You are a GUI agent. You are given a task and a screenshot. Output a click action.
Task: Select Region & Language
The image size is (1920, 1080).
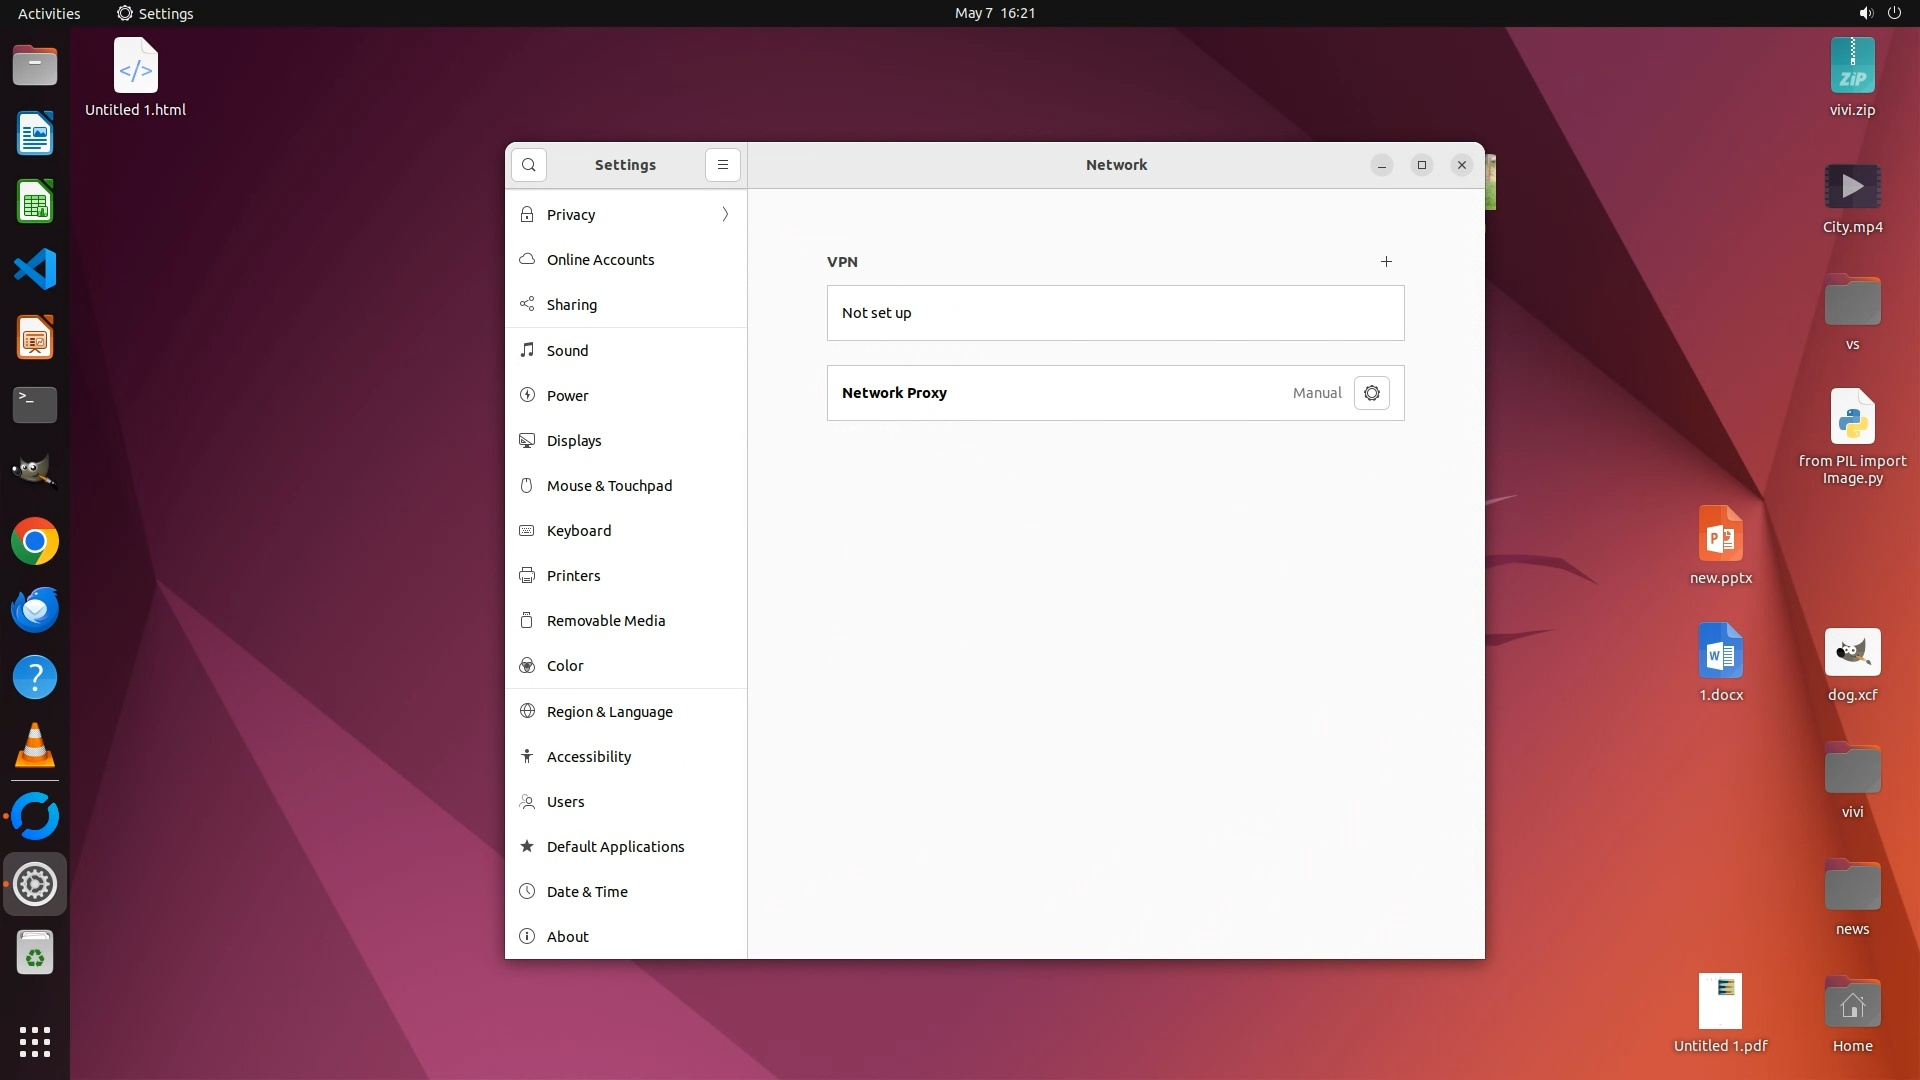pyautogui.click(x=609, y=712)
